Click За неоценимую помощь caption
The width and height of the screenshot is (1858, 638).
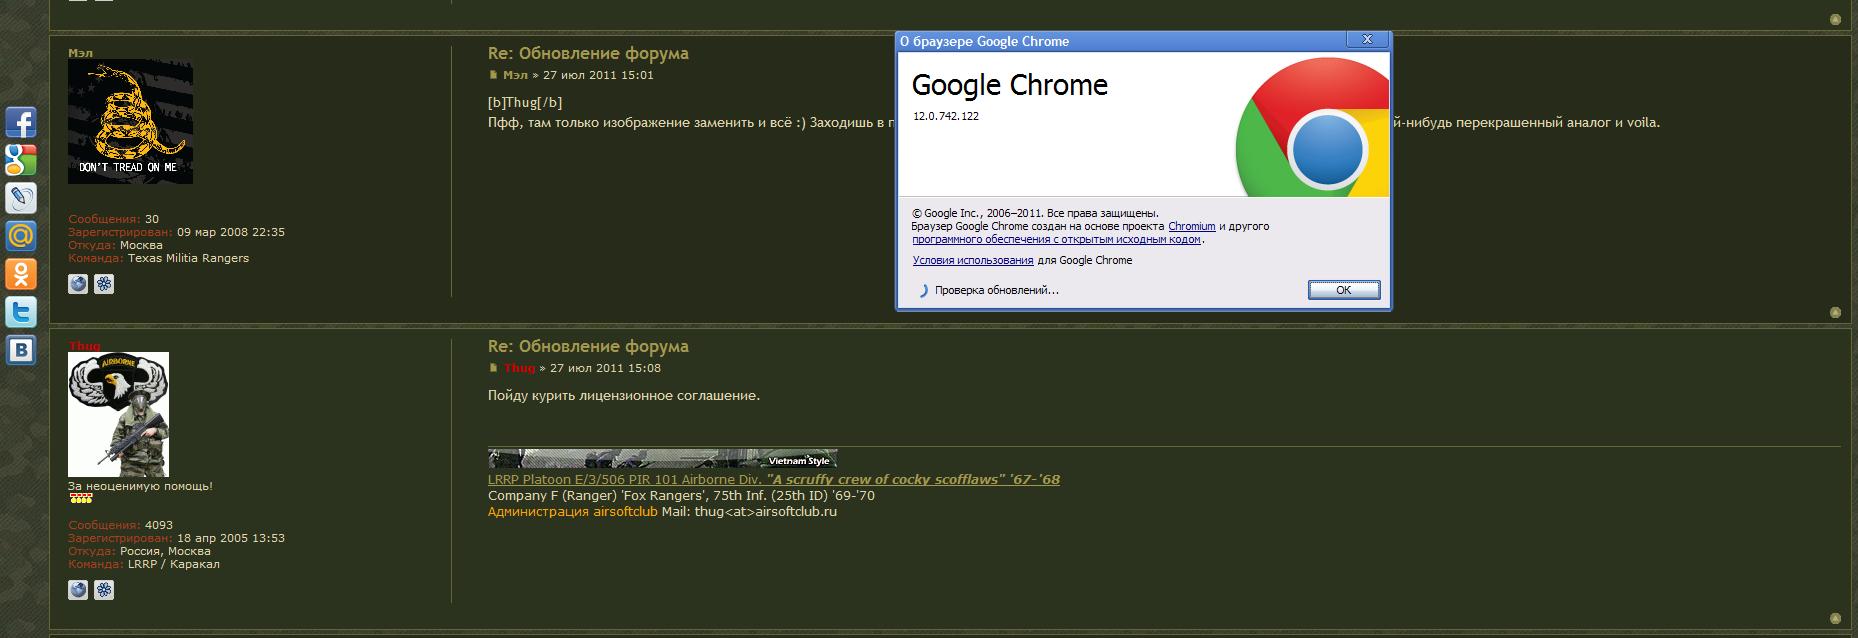[140, 486]
